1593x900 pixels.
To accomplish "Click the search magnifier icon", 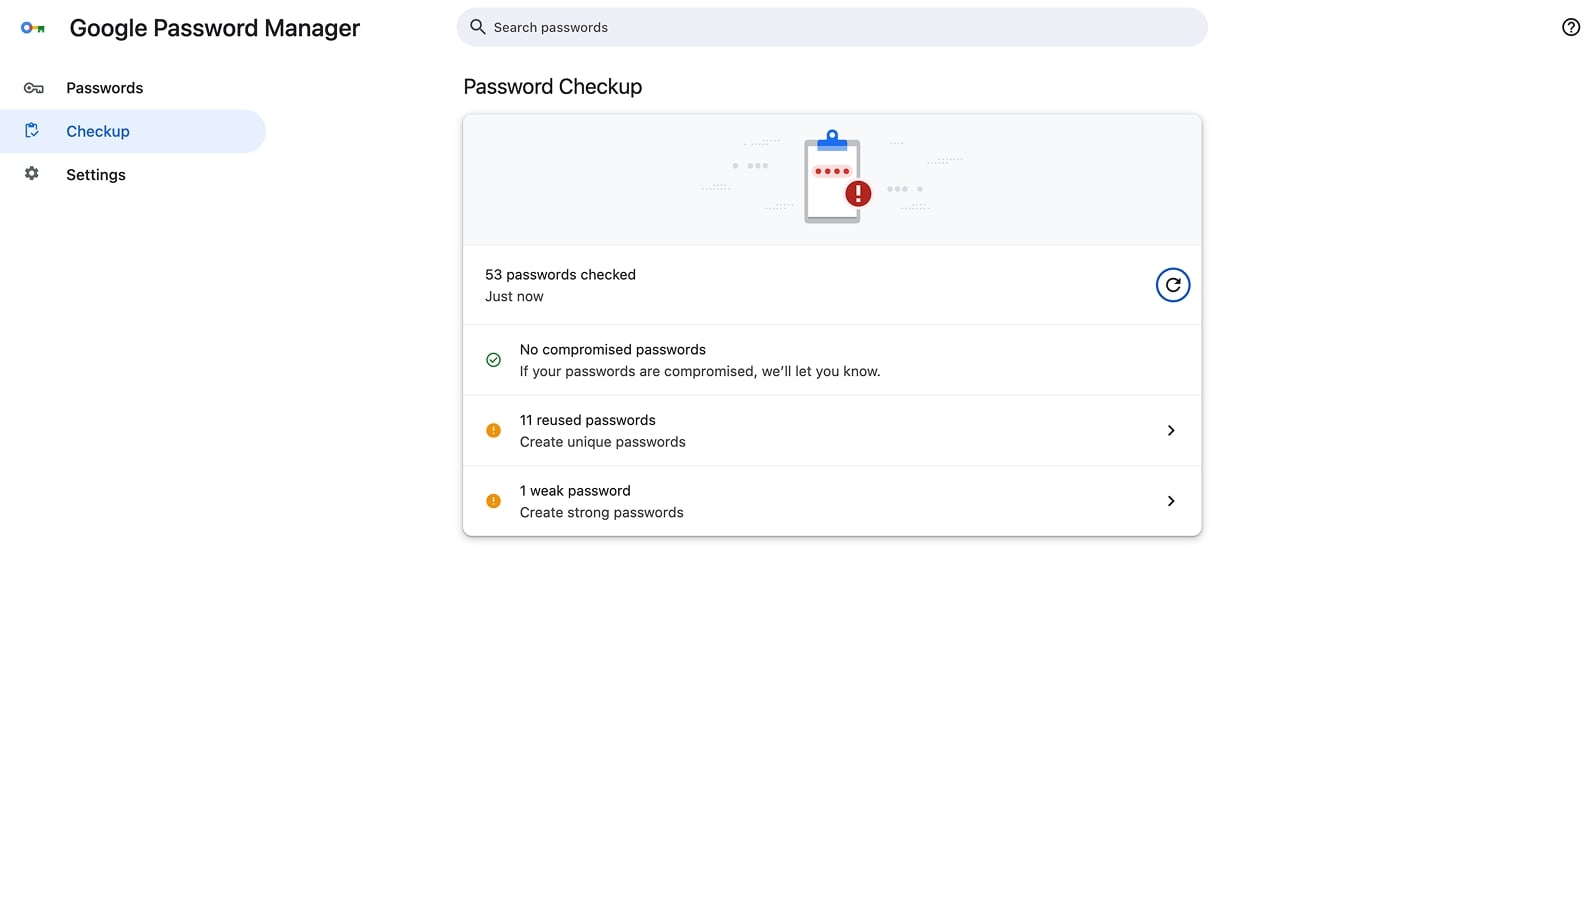I will 478,27.
